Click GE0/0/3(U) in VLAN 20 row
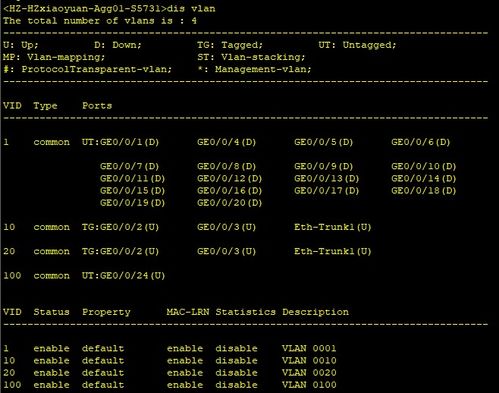This screenshot has width=499, height=393. [226, 251]
